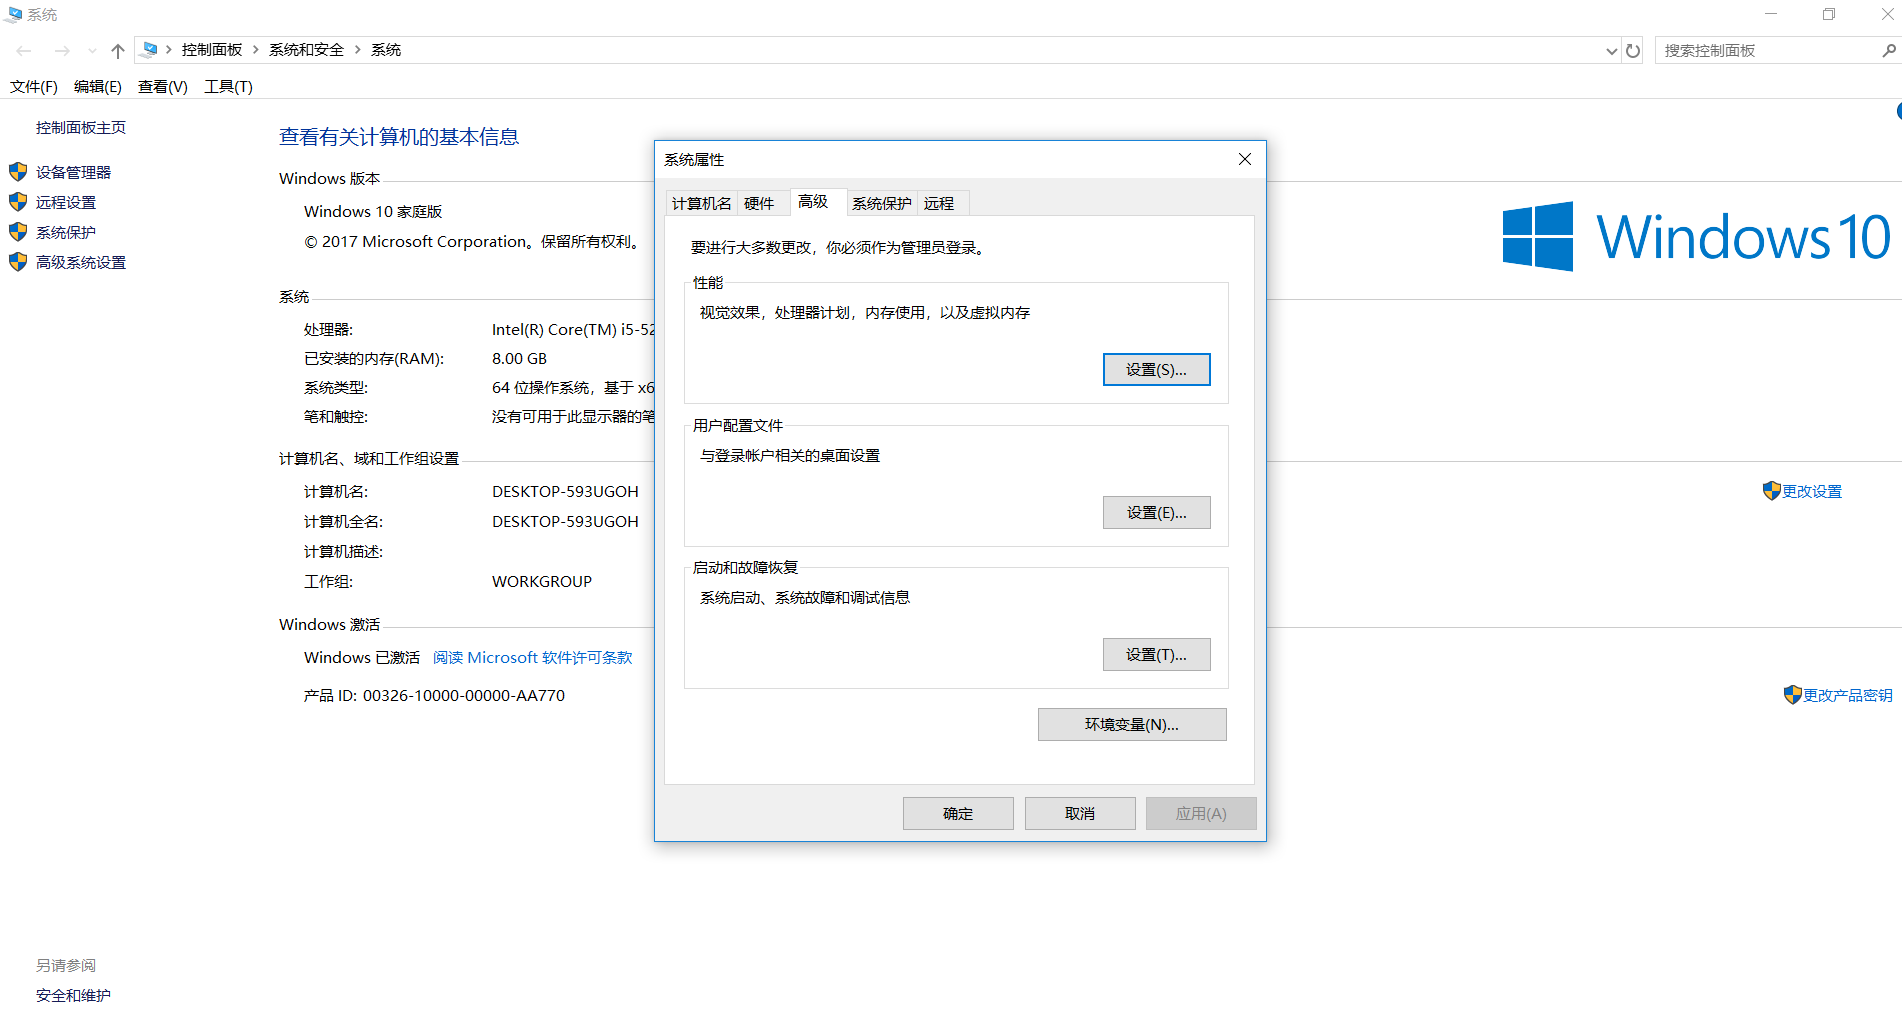Click the product ID 00326-10000-00000-AA770
Viewport: 1902px width, 1018px height.
464,695
